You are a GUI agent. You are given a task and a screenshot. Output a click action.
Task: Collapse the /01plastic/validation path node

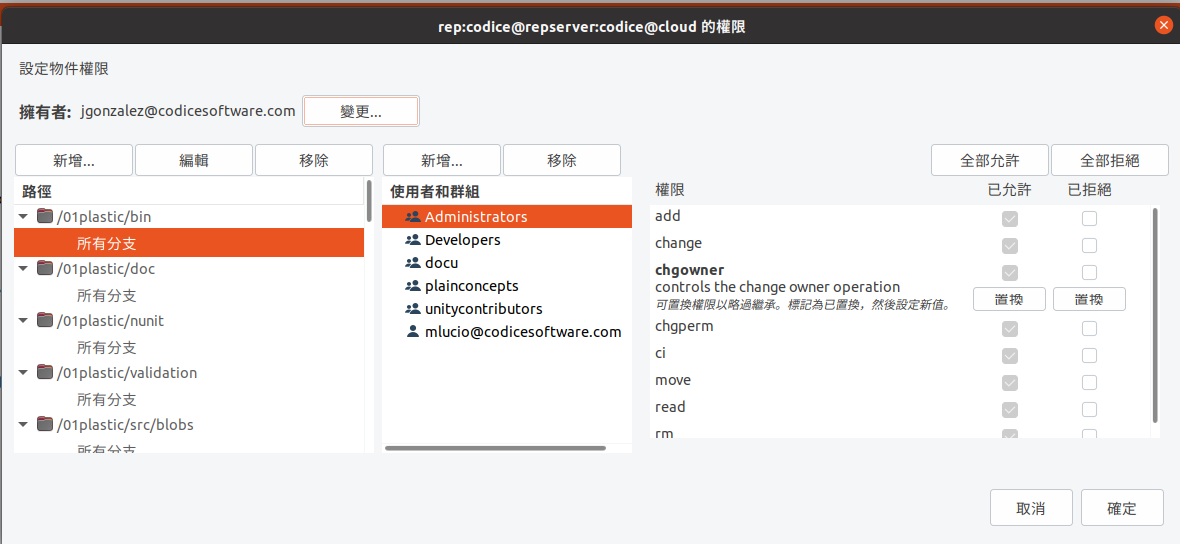pyautogui.click(x=24, y=372)
